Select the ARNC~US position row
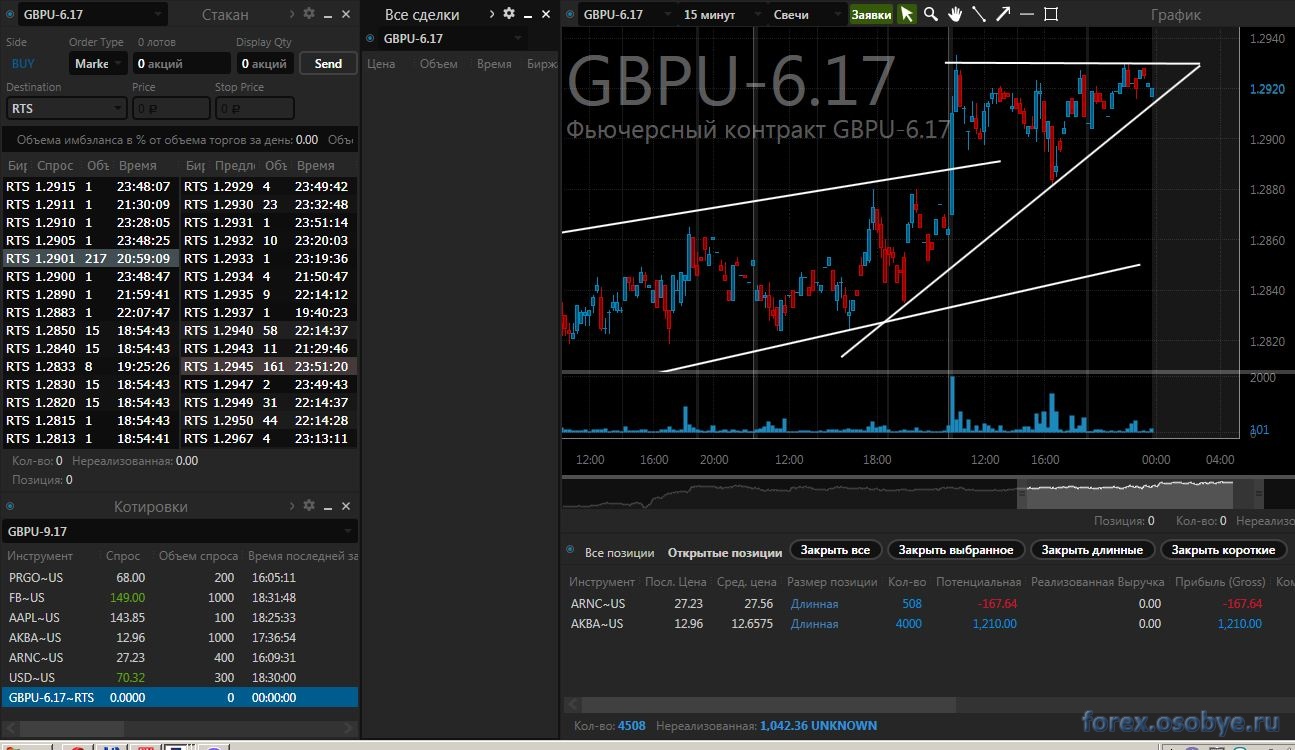This screenshot has width=1295, height=750. point(928,603)
